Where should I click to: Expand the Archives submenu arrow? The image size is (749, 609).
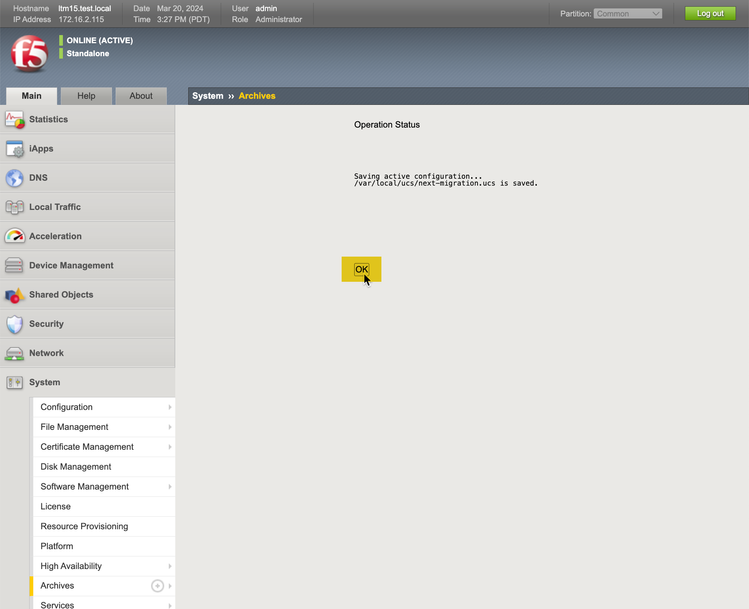[170, 586]
